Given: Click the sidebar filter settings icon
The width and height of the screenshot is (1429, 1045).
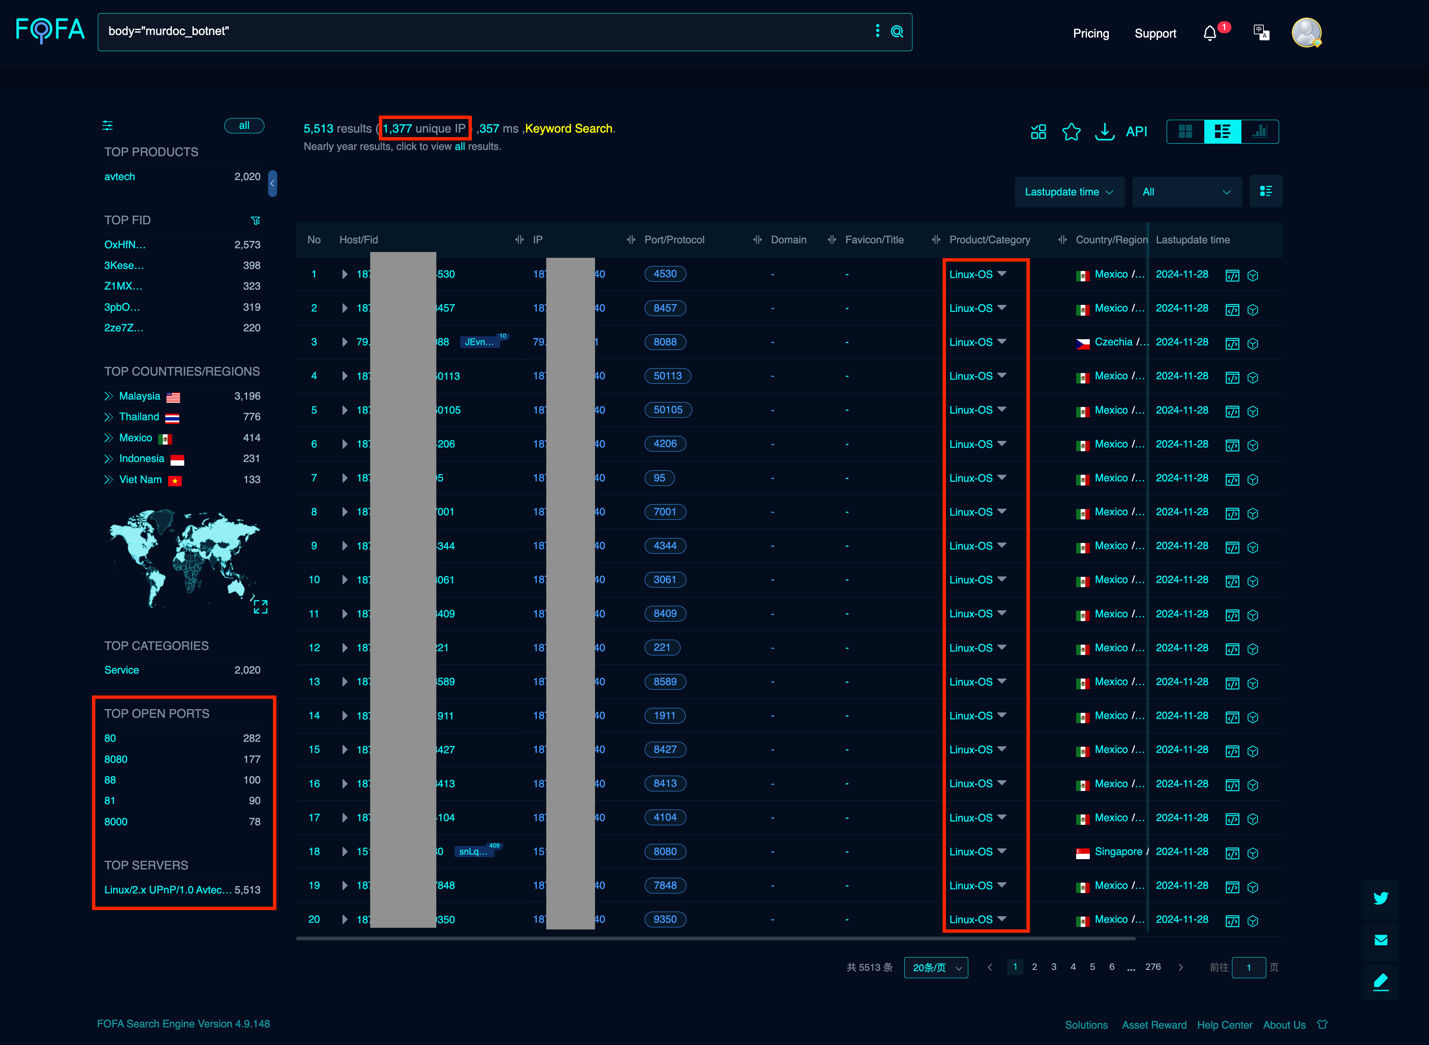Looking at the screenshot, I should [x=107, y=125].
